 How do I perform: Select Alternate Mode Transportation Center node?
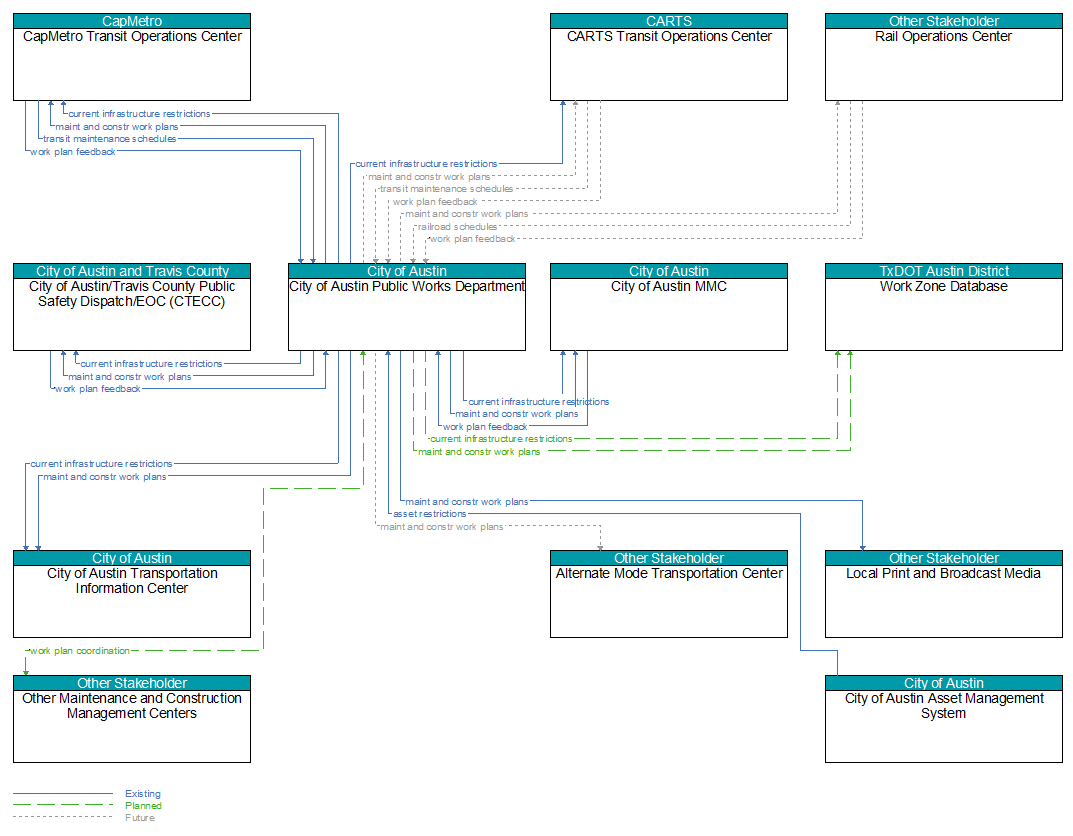pyautogui.click(x=669, y=594)
